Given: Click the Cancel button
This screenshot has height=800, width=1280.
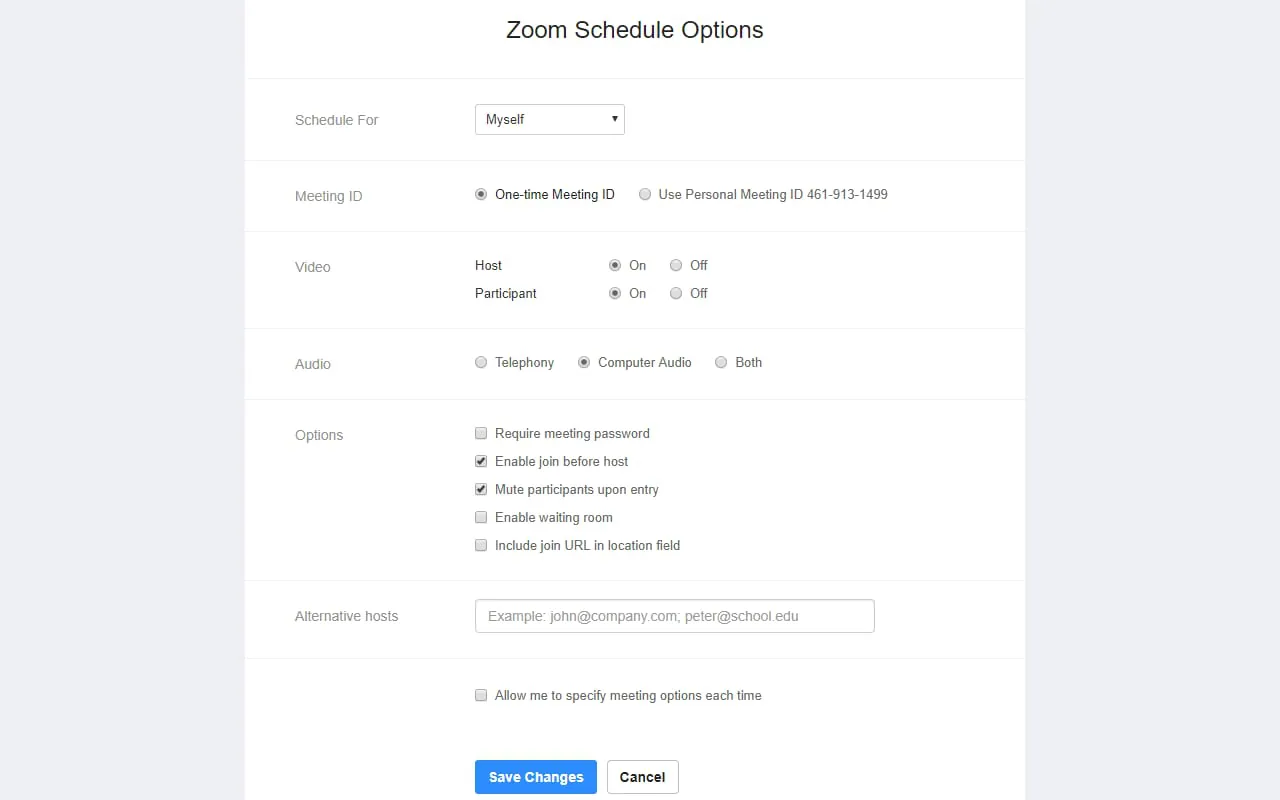Looking at the screenshot, I should tap(642, 776).
